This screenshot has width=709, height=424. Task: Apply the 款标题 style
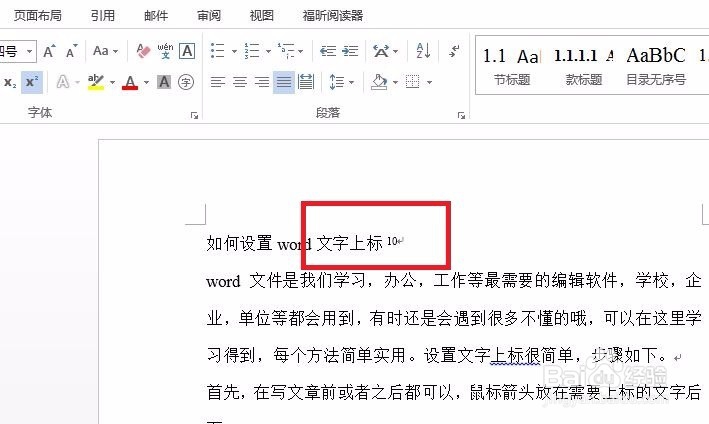coord(583,66)
